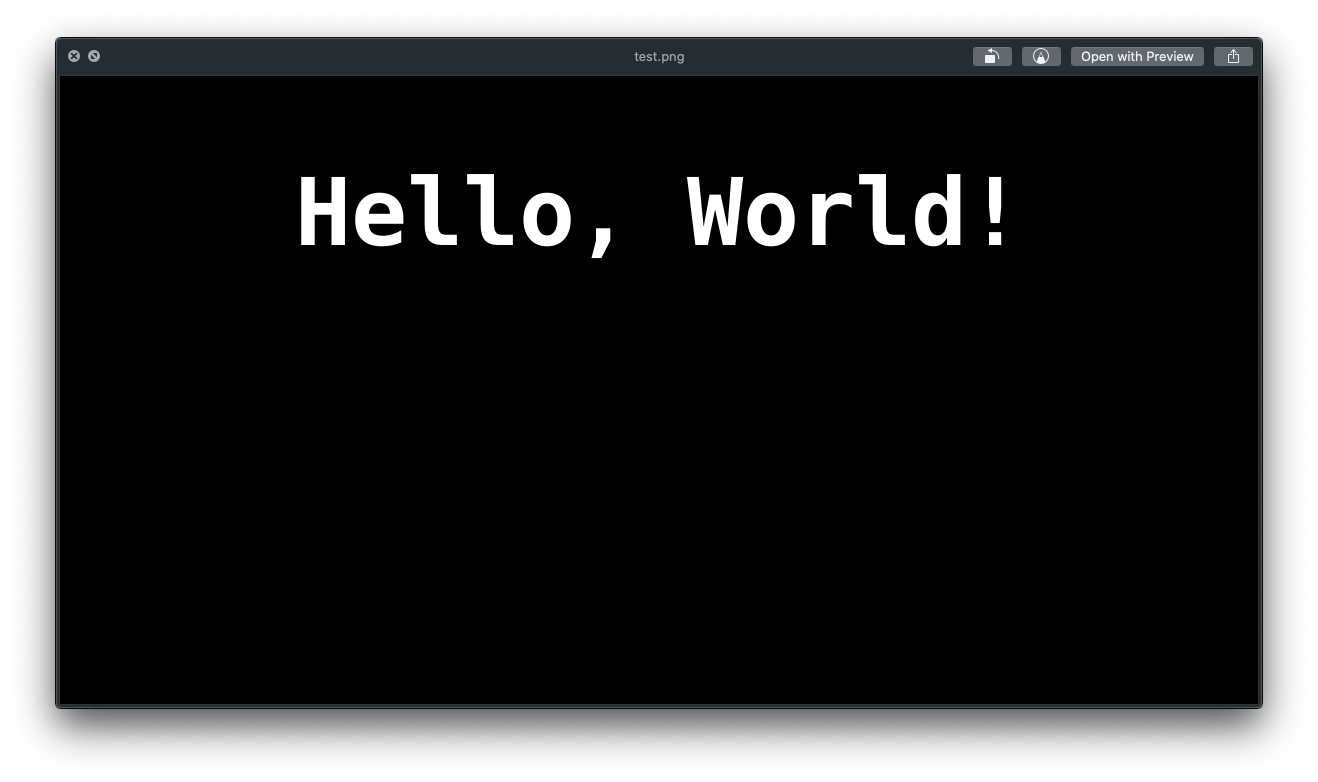Click the exclamation mark after World
The height and width of the screenshot is (782, 1318).
996,211
